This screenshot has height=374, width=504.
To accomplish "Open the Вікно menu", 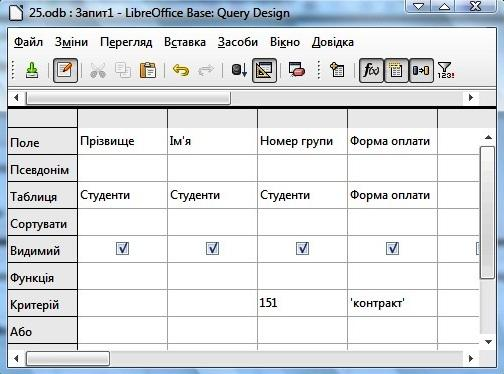I will (x=285, y=42).
